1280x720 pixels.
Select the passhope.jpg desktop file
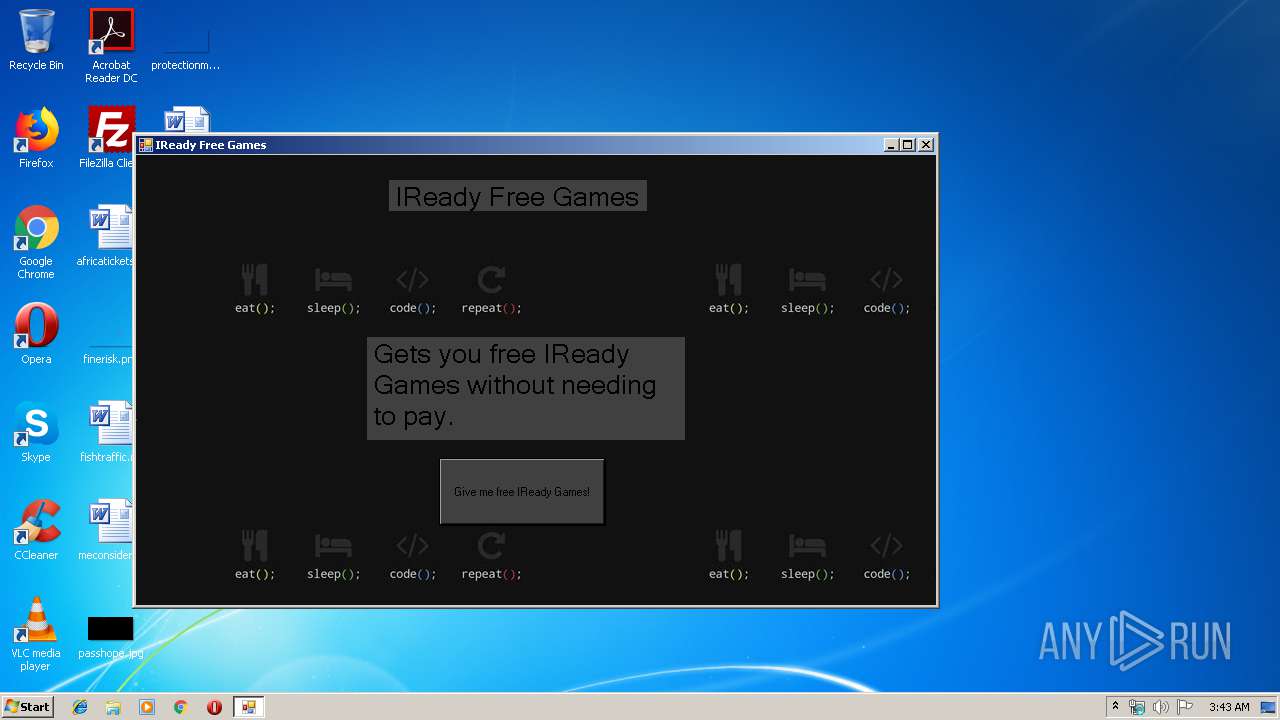pyautogui.click(x=110, y=638)
